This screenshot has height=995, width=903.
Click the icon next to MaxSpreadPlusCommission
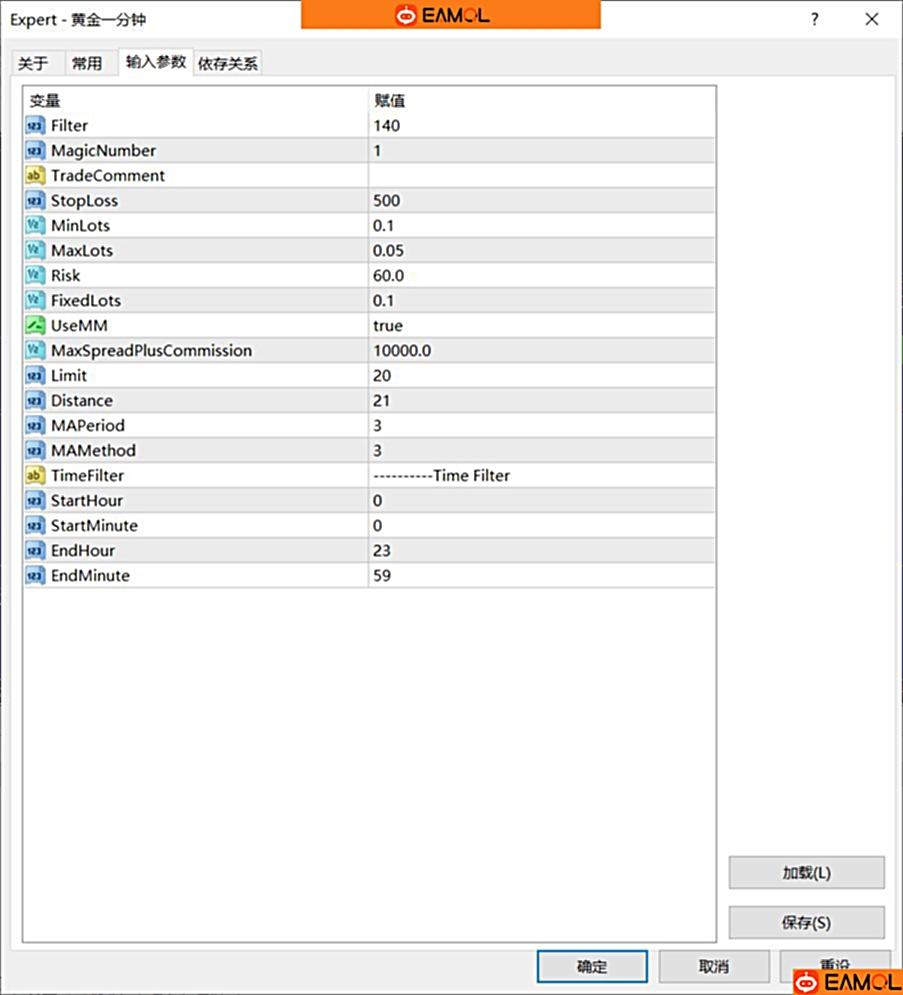[x=35, y=351]
